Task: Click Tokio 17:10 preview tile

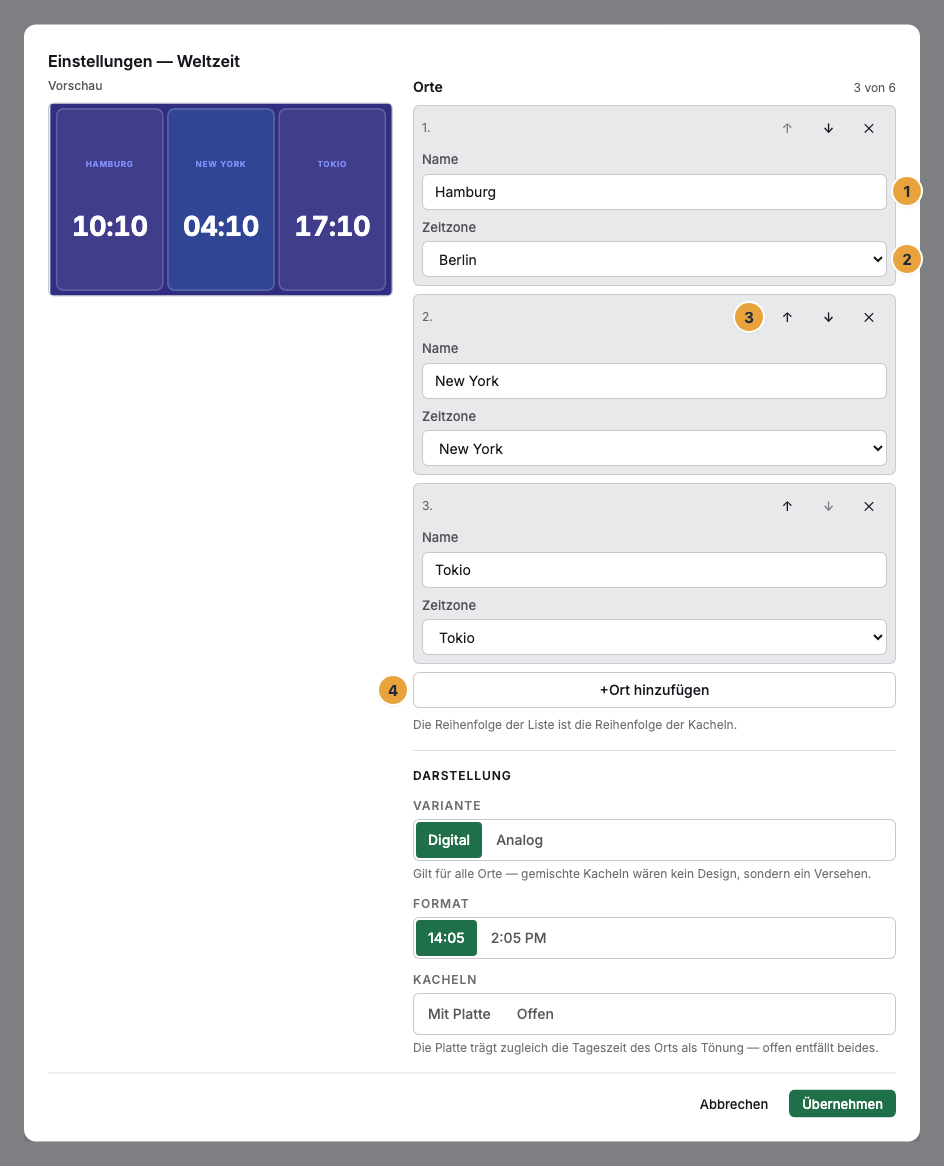Action: tap(332, 199)
